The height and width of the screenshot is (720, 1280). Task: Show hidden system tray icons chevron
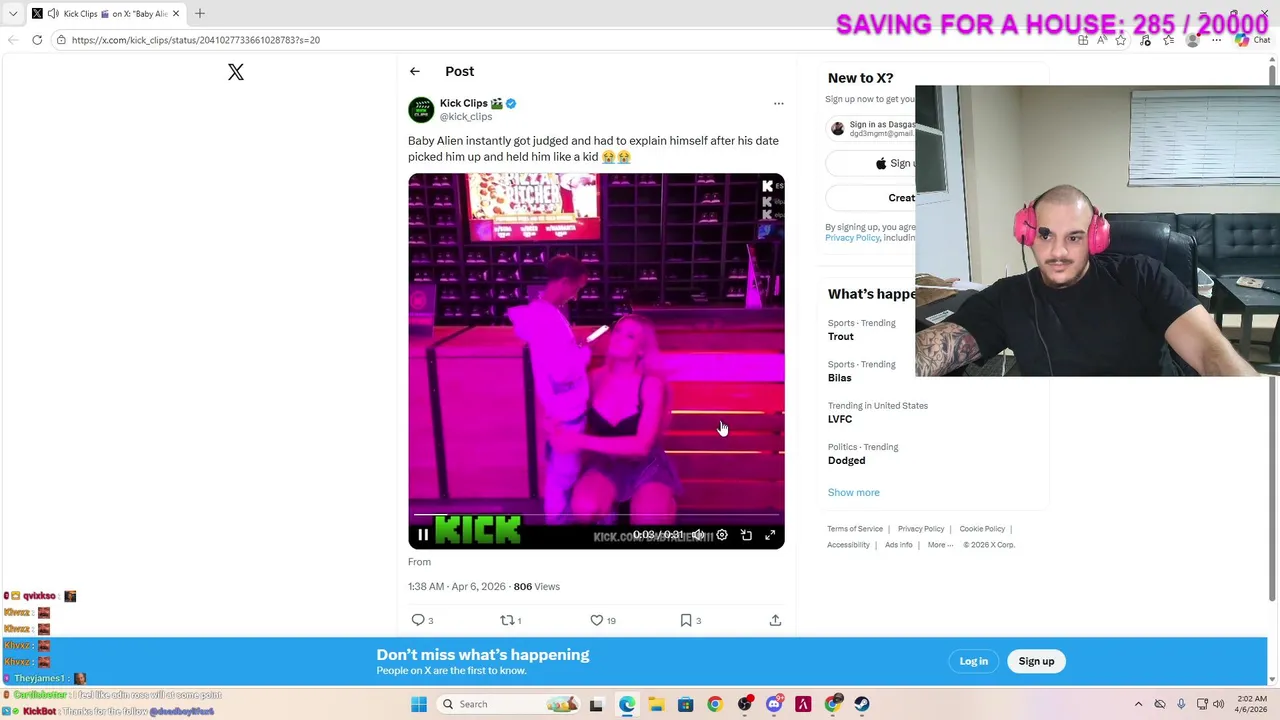[1138, 704]
